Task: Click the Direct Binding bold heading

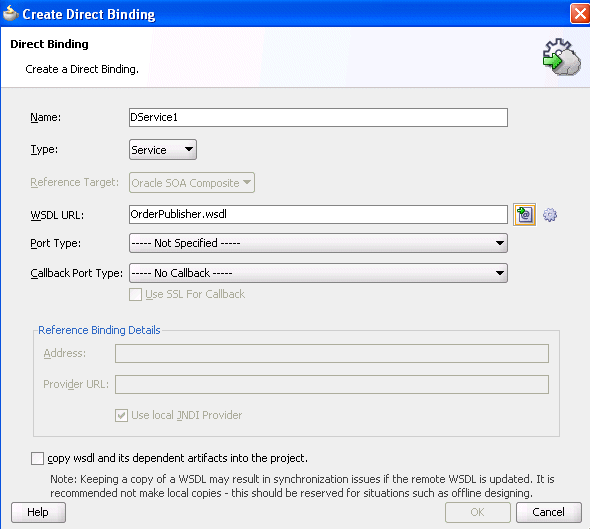Action: coord(49,44)
